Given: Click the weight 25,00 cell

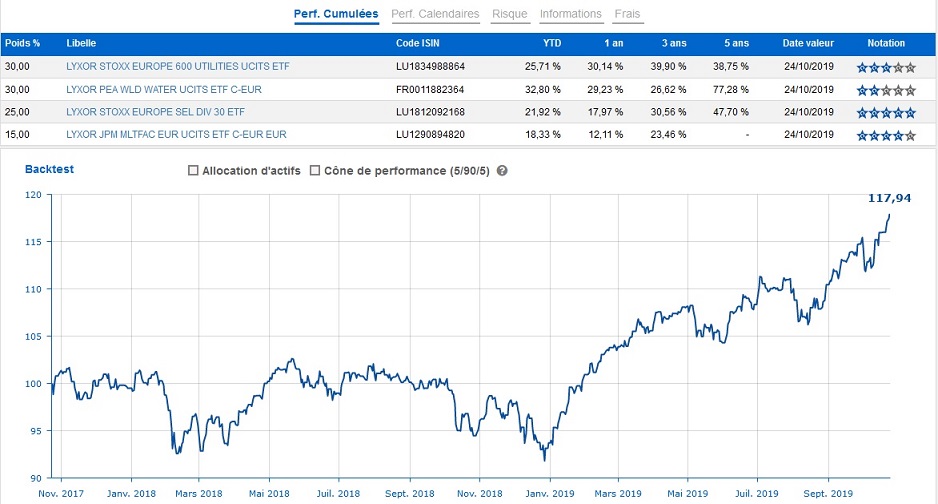Looking at the screenshot, I should pyautogui.click(x=17, y=112).
